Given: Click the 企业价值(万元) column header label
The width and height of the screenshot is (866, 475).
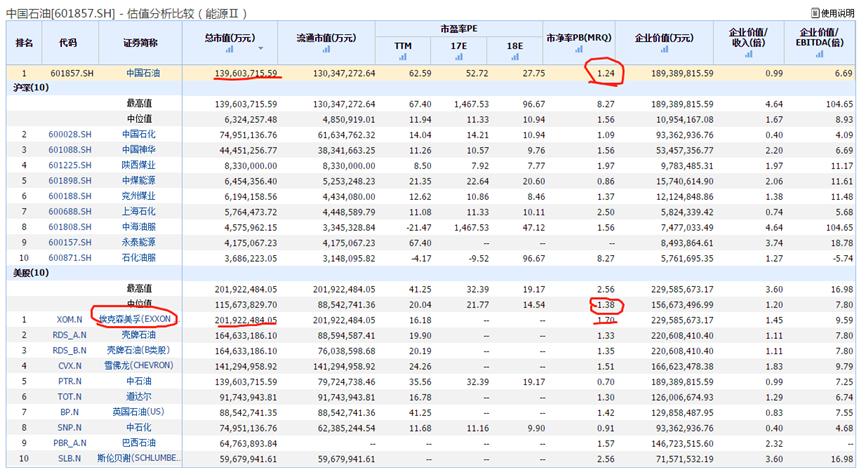Looking at the screenshot, I should pos(664,38).
